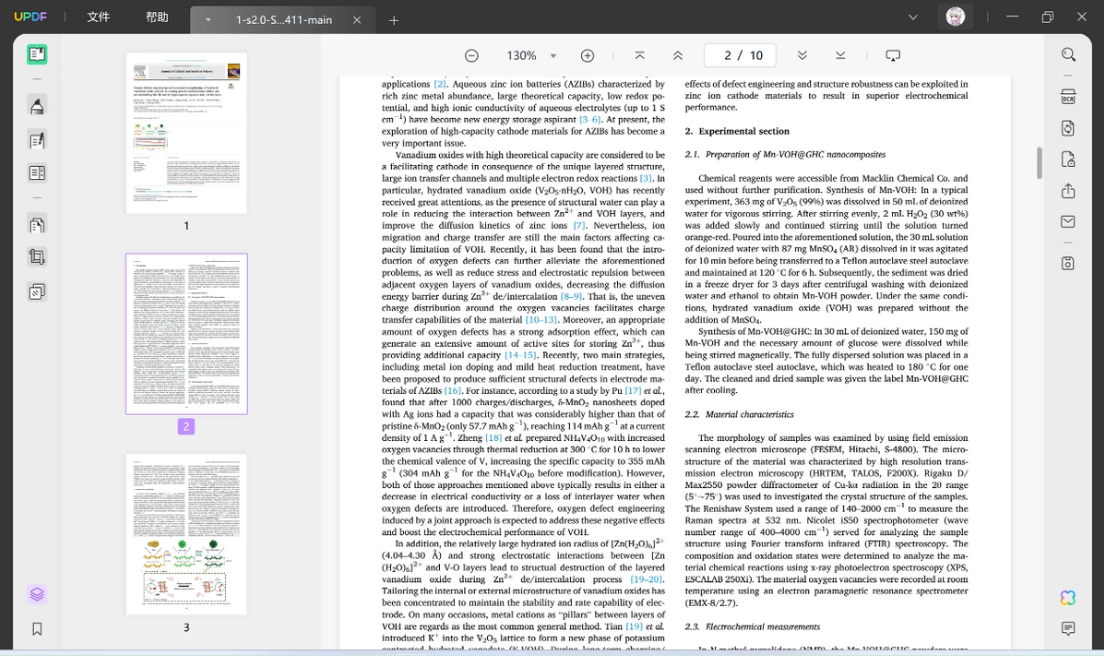
Task: Toggle the bookmark panel icon
Action: point(37,629)
